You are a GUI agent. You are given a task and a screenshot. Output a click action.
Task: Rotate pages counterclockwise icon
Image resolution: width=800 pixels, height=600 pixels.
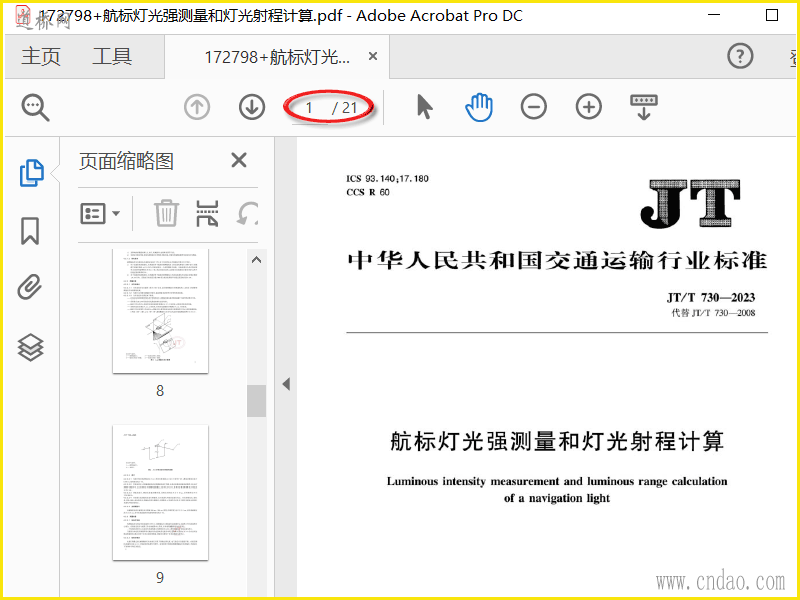click(247, 213)
